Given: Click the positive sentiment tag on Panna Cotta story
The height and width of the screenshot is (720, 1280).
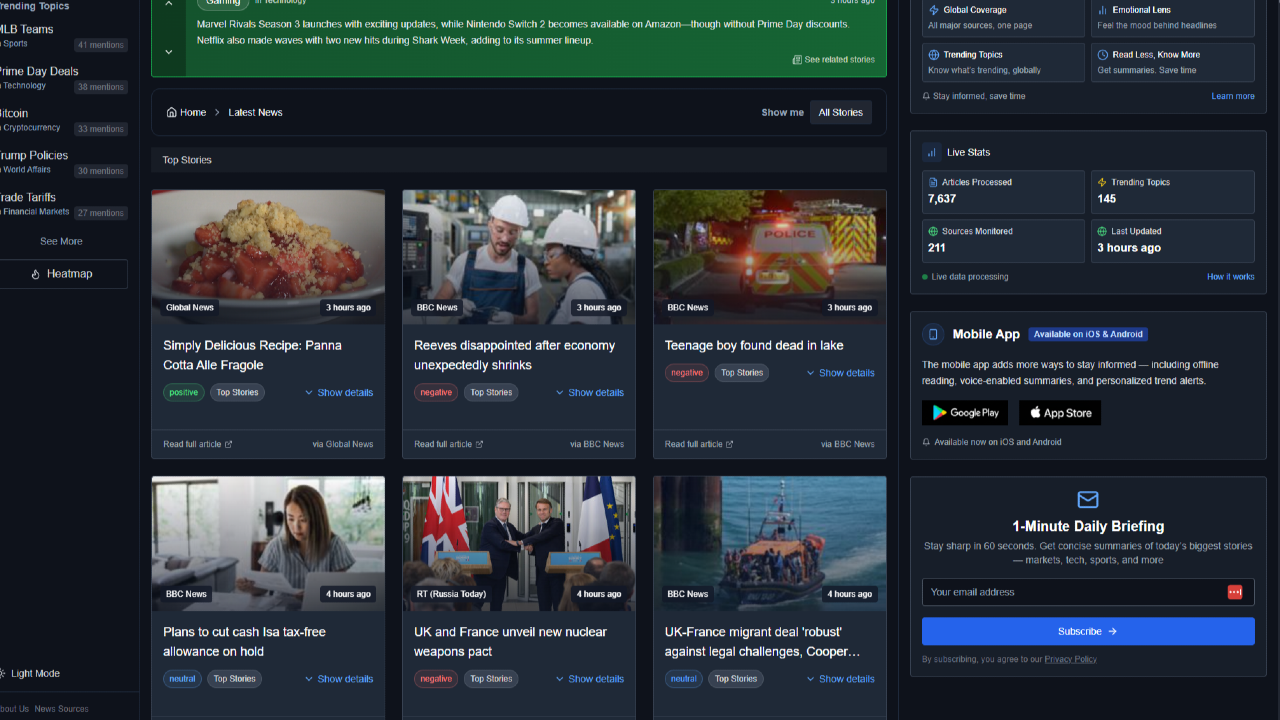Looking at the screenshot, I should coord(184,393).
